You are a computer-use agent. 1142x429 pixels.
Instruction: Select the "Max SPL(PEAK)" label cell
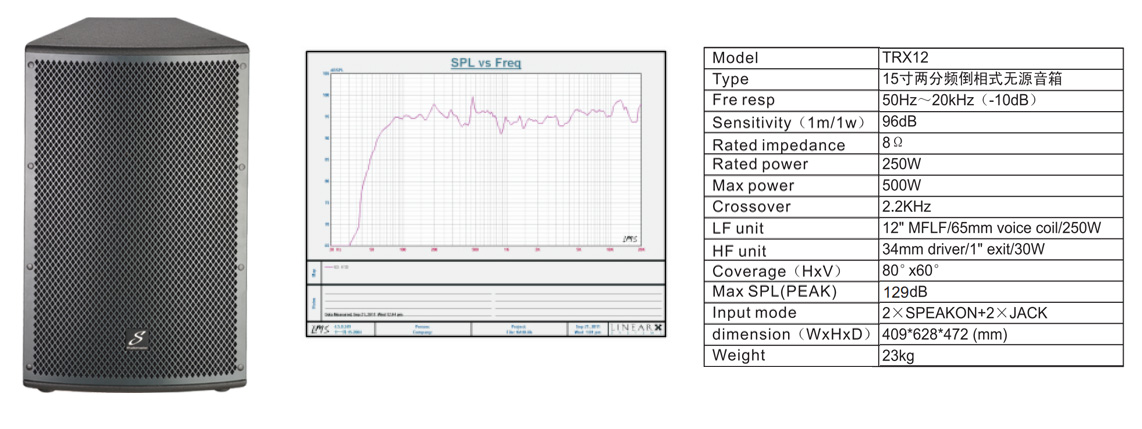[x=773, y=291]
